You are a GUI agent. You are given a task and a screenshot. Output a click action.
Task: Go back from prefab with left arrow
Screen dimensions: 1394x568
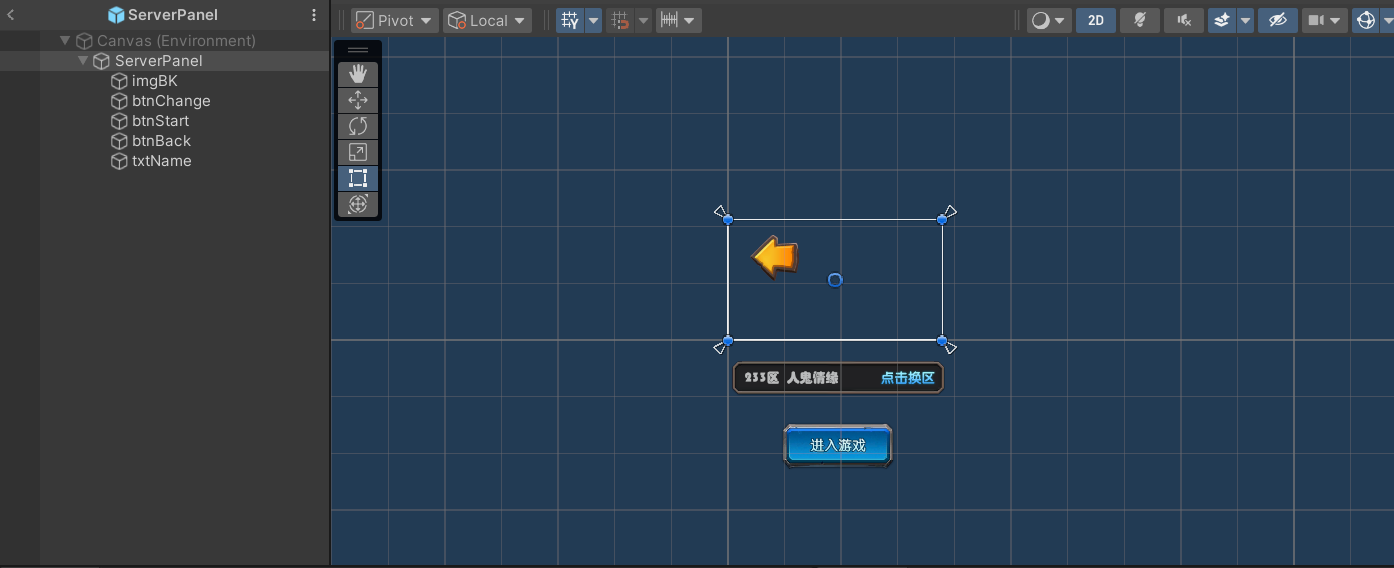pyautogui.click(x=11, y=15)
